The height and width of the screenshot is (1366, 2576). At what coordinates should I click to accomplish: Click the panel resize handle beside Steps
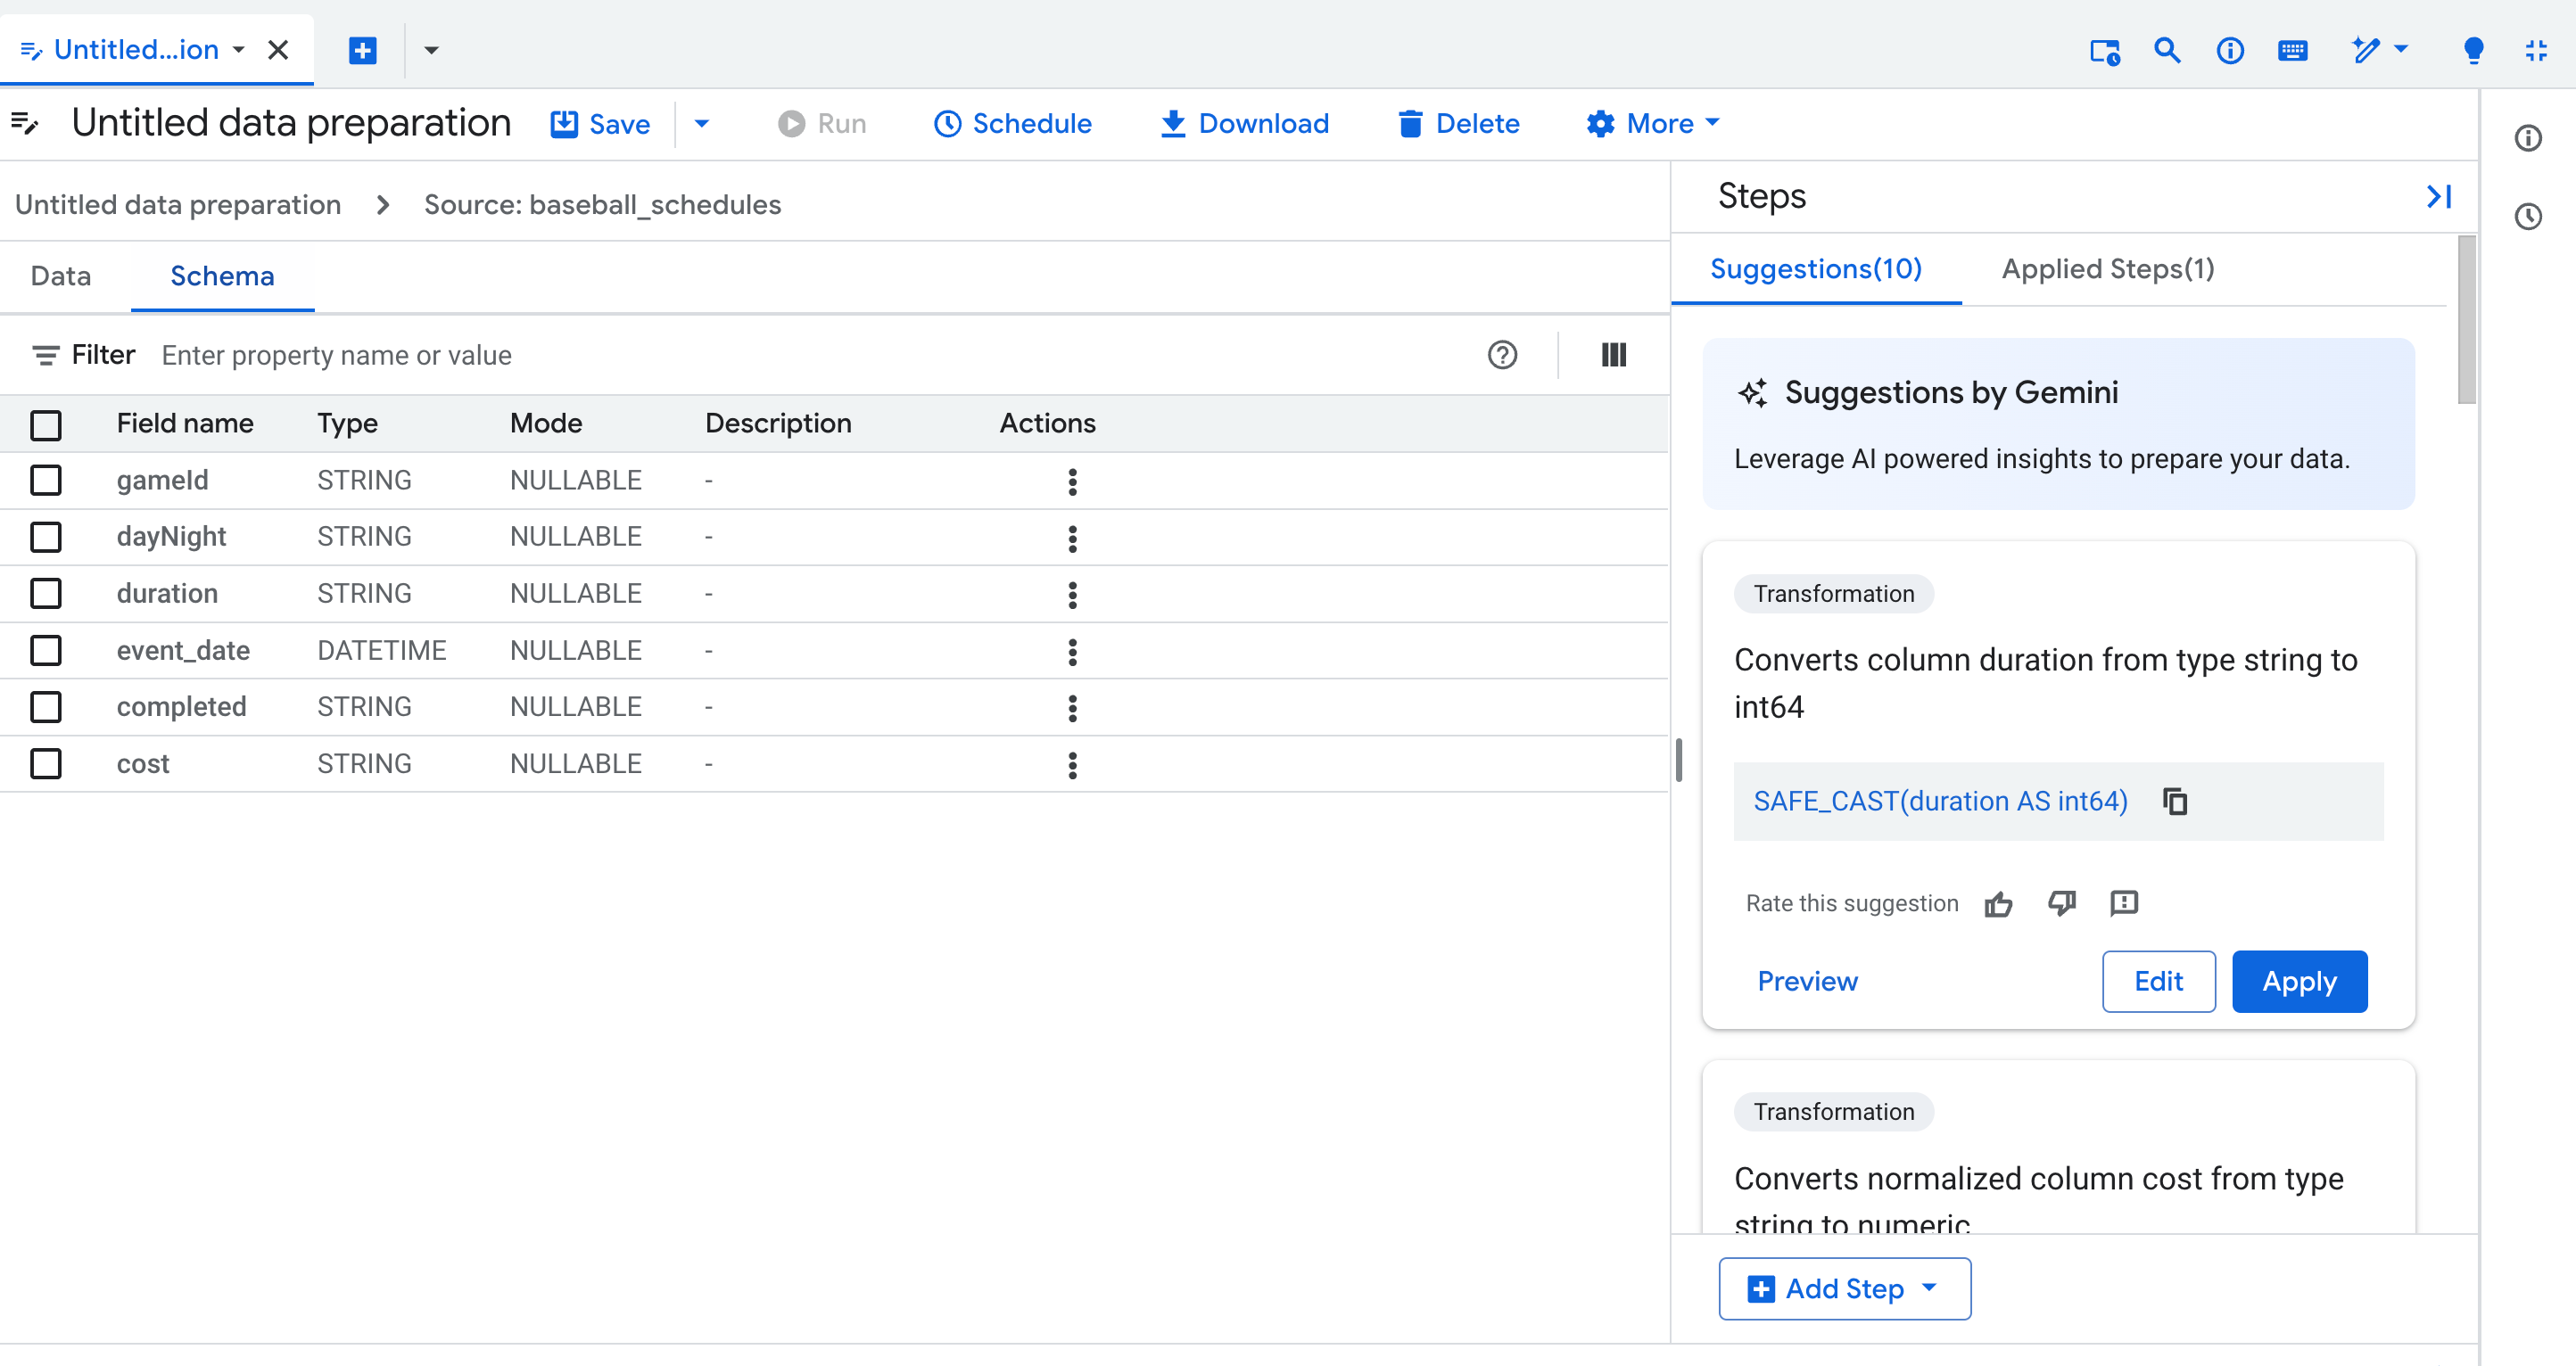coord(1679,760)
